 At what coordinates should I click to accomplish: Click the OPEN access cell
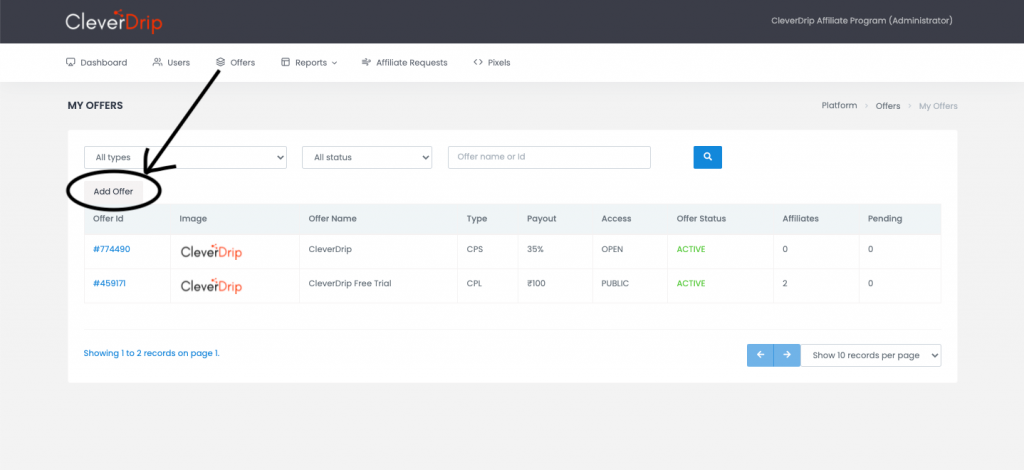(612, 249)
